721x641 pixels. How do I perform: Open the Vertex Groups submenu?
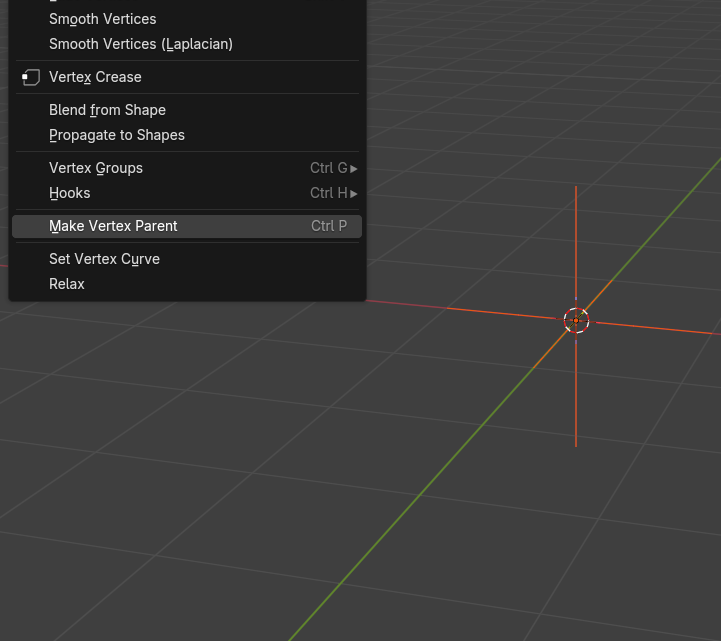point(187,168)
